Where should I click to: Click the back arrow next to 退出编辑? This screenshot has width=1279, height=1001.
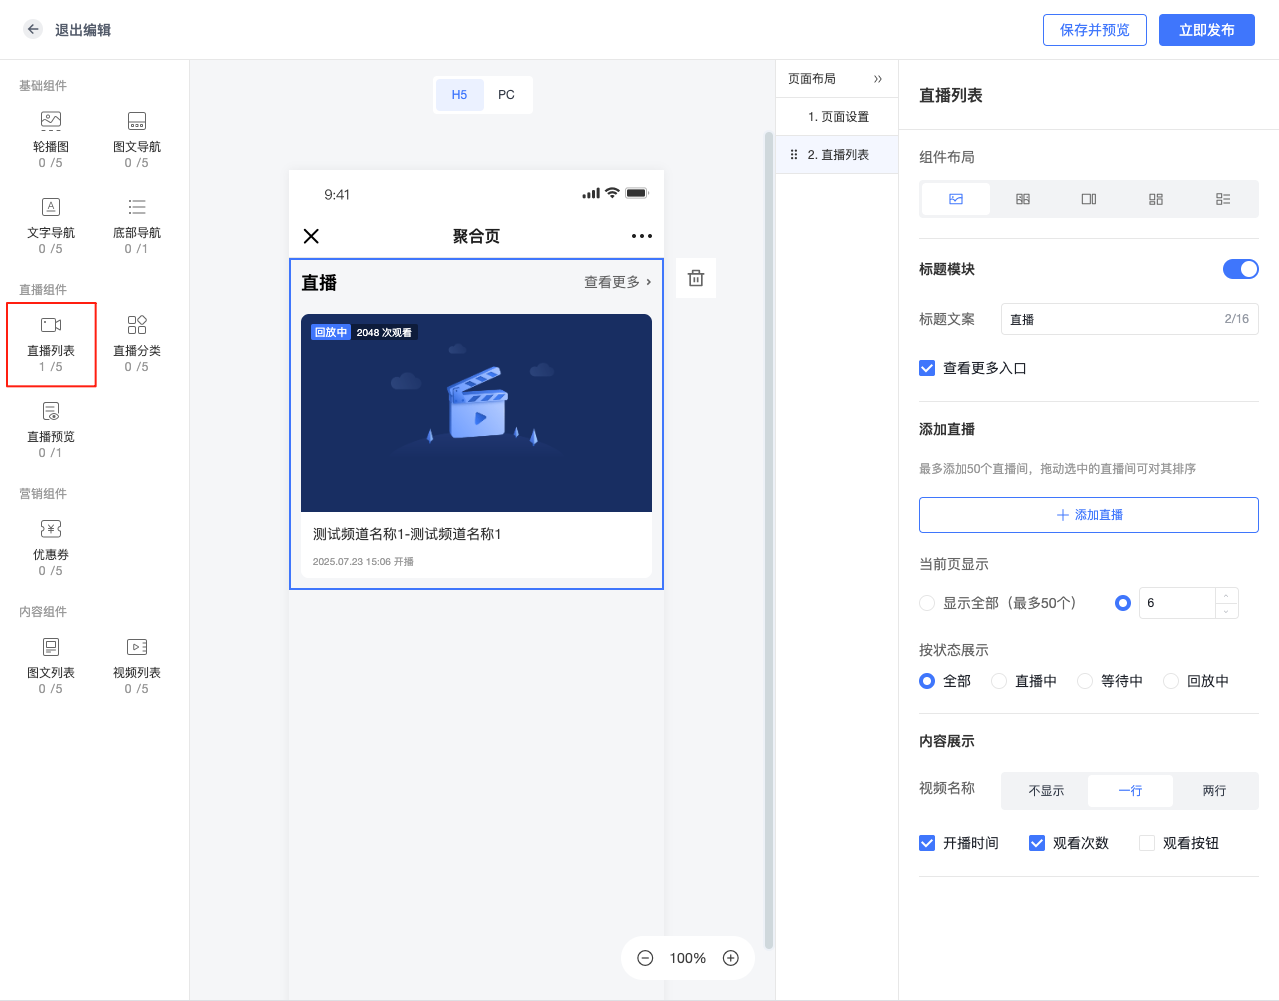tap(33, 29)
